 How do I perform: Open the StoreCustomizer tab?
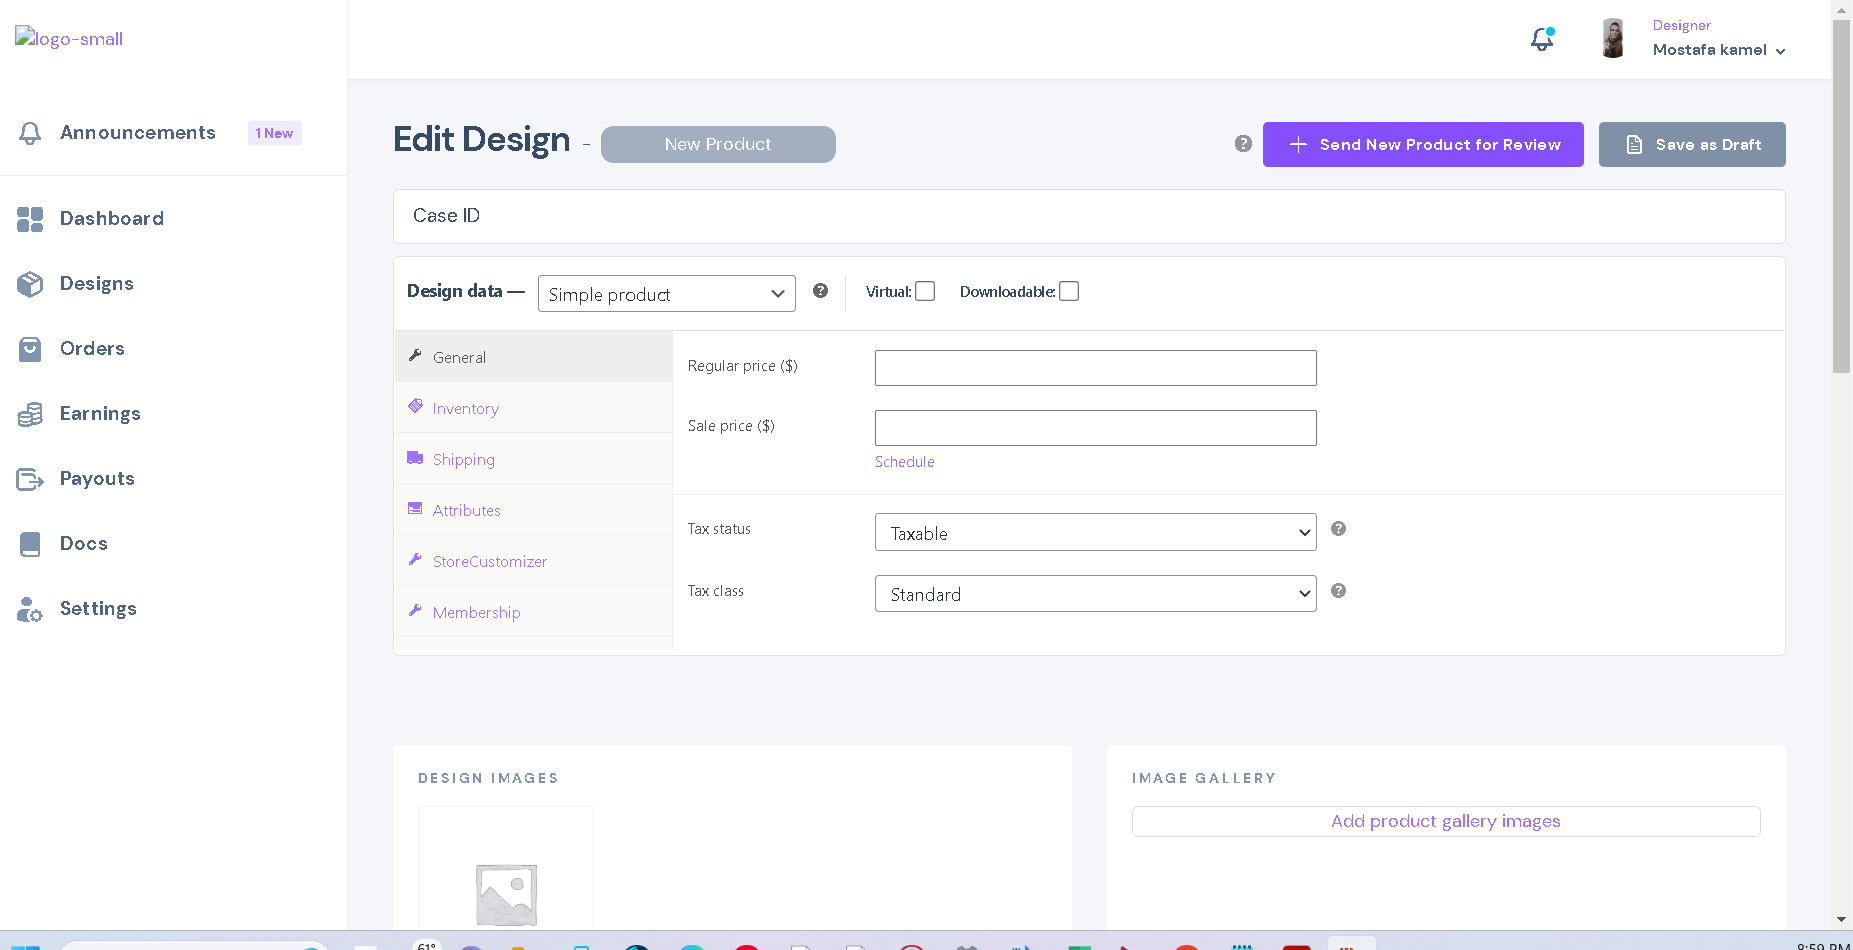pos(533,561)
